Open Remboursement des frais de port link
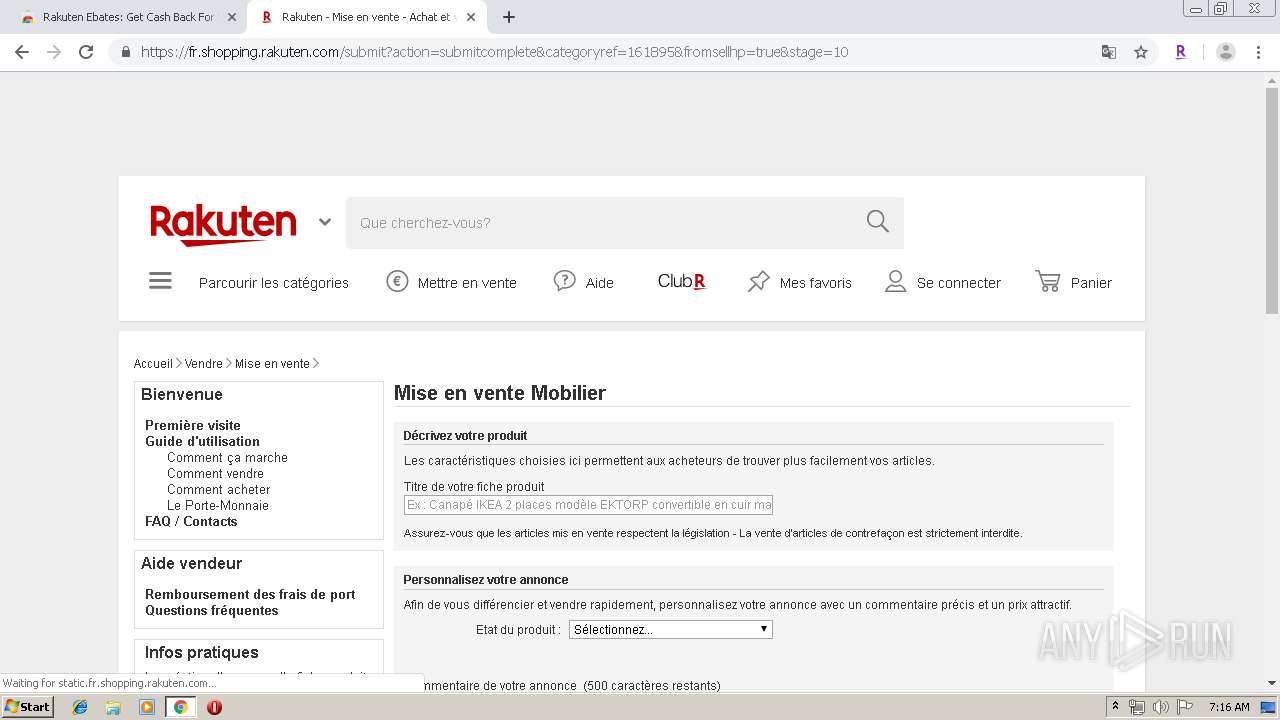 (250, 594)
